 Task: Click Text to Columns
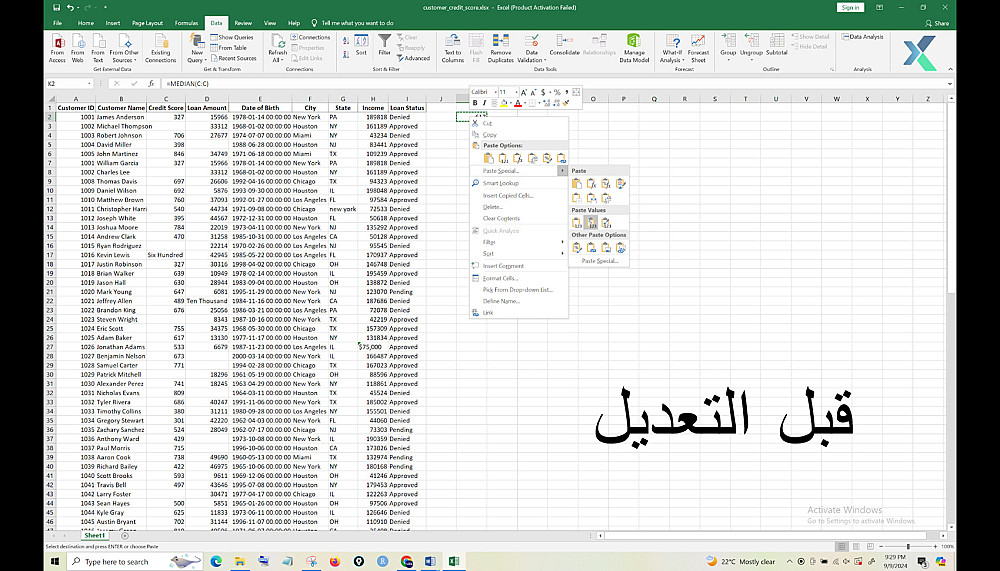(x=453, y=48)
